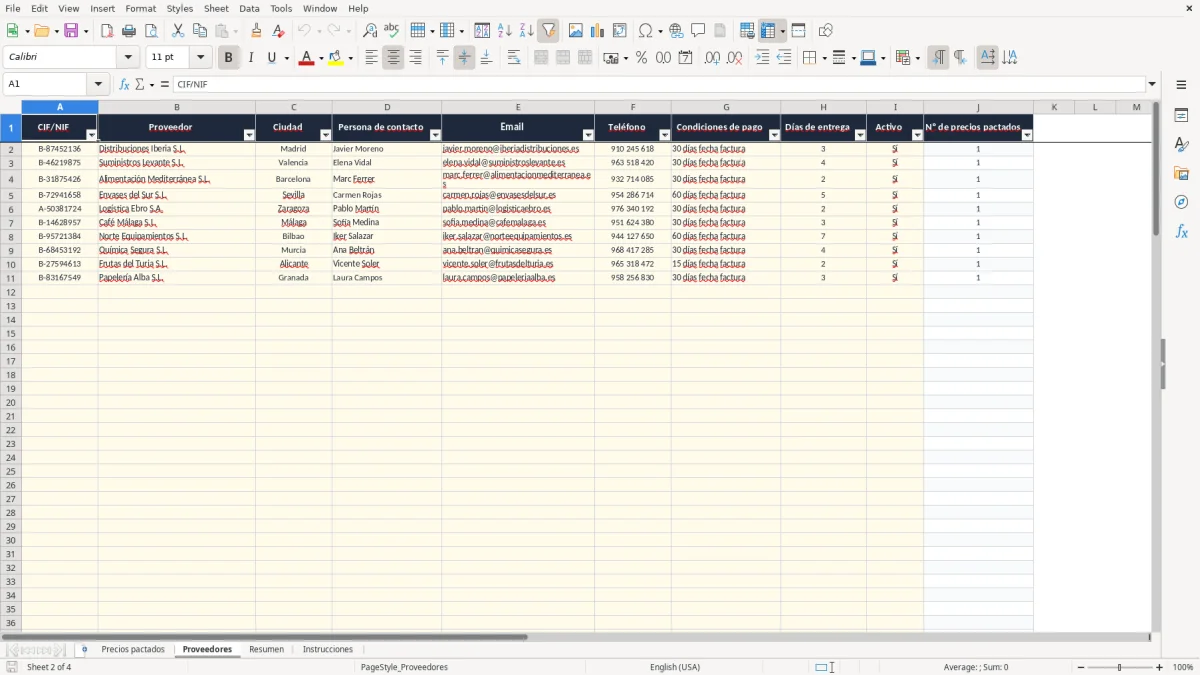Switch to Precios pactados sheet tab
The image size is (1200, 675).
click(133, 649)
